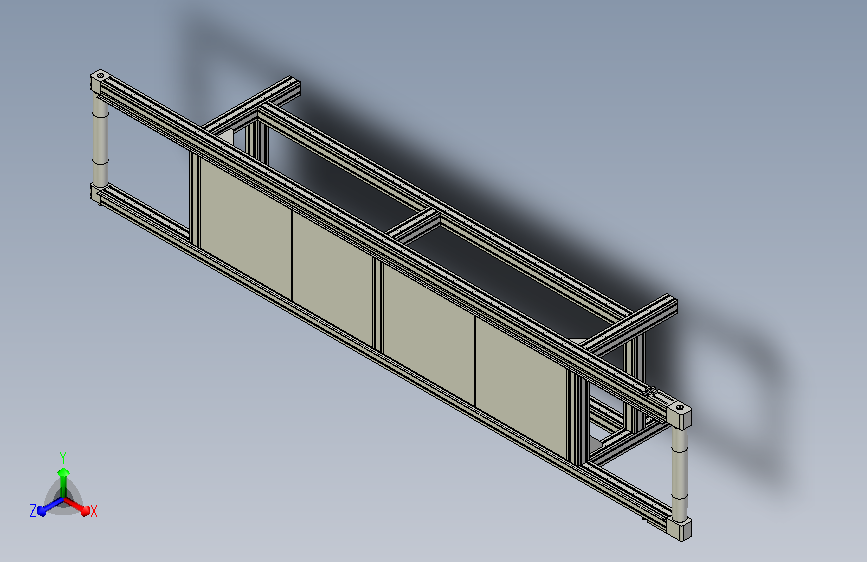Select the left cylindrical post of the frame

tap(100, 141)
